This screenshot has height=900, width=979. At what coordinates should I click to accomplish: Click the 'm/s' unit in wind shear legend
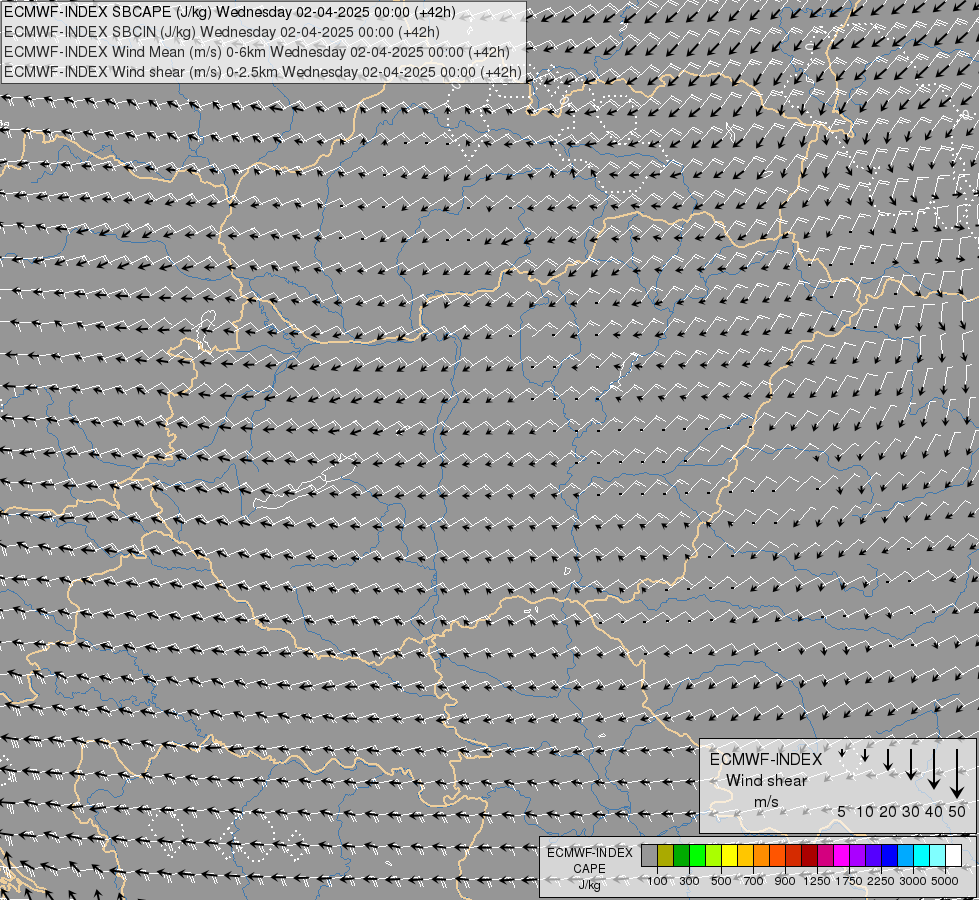[x=766, y=802]
